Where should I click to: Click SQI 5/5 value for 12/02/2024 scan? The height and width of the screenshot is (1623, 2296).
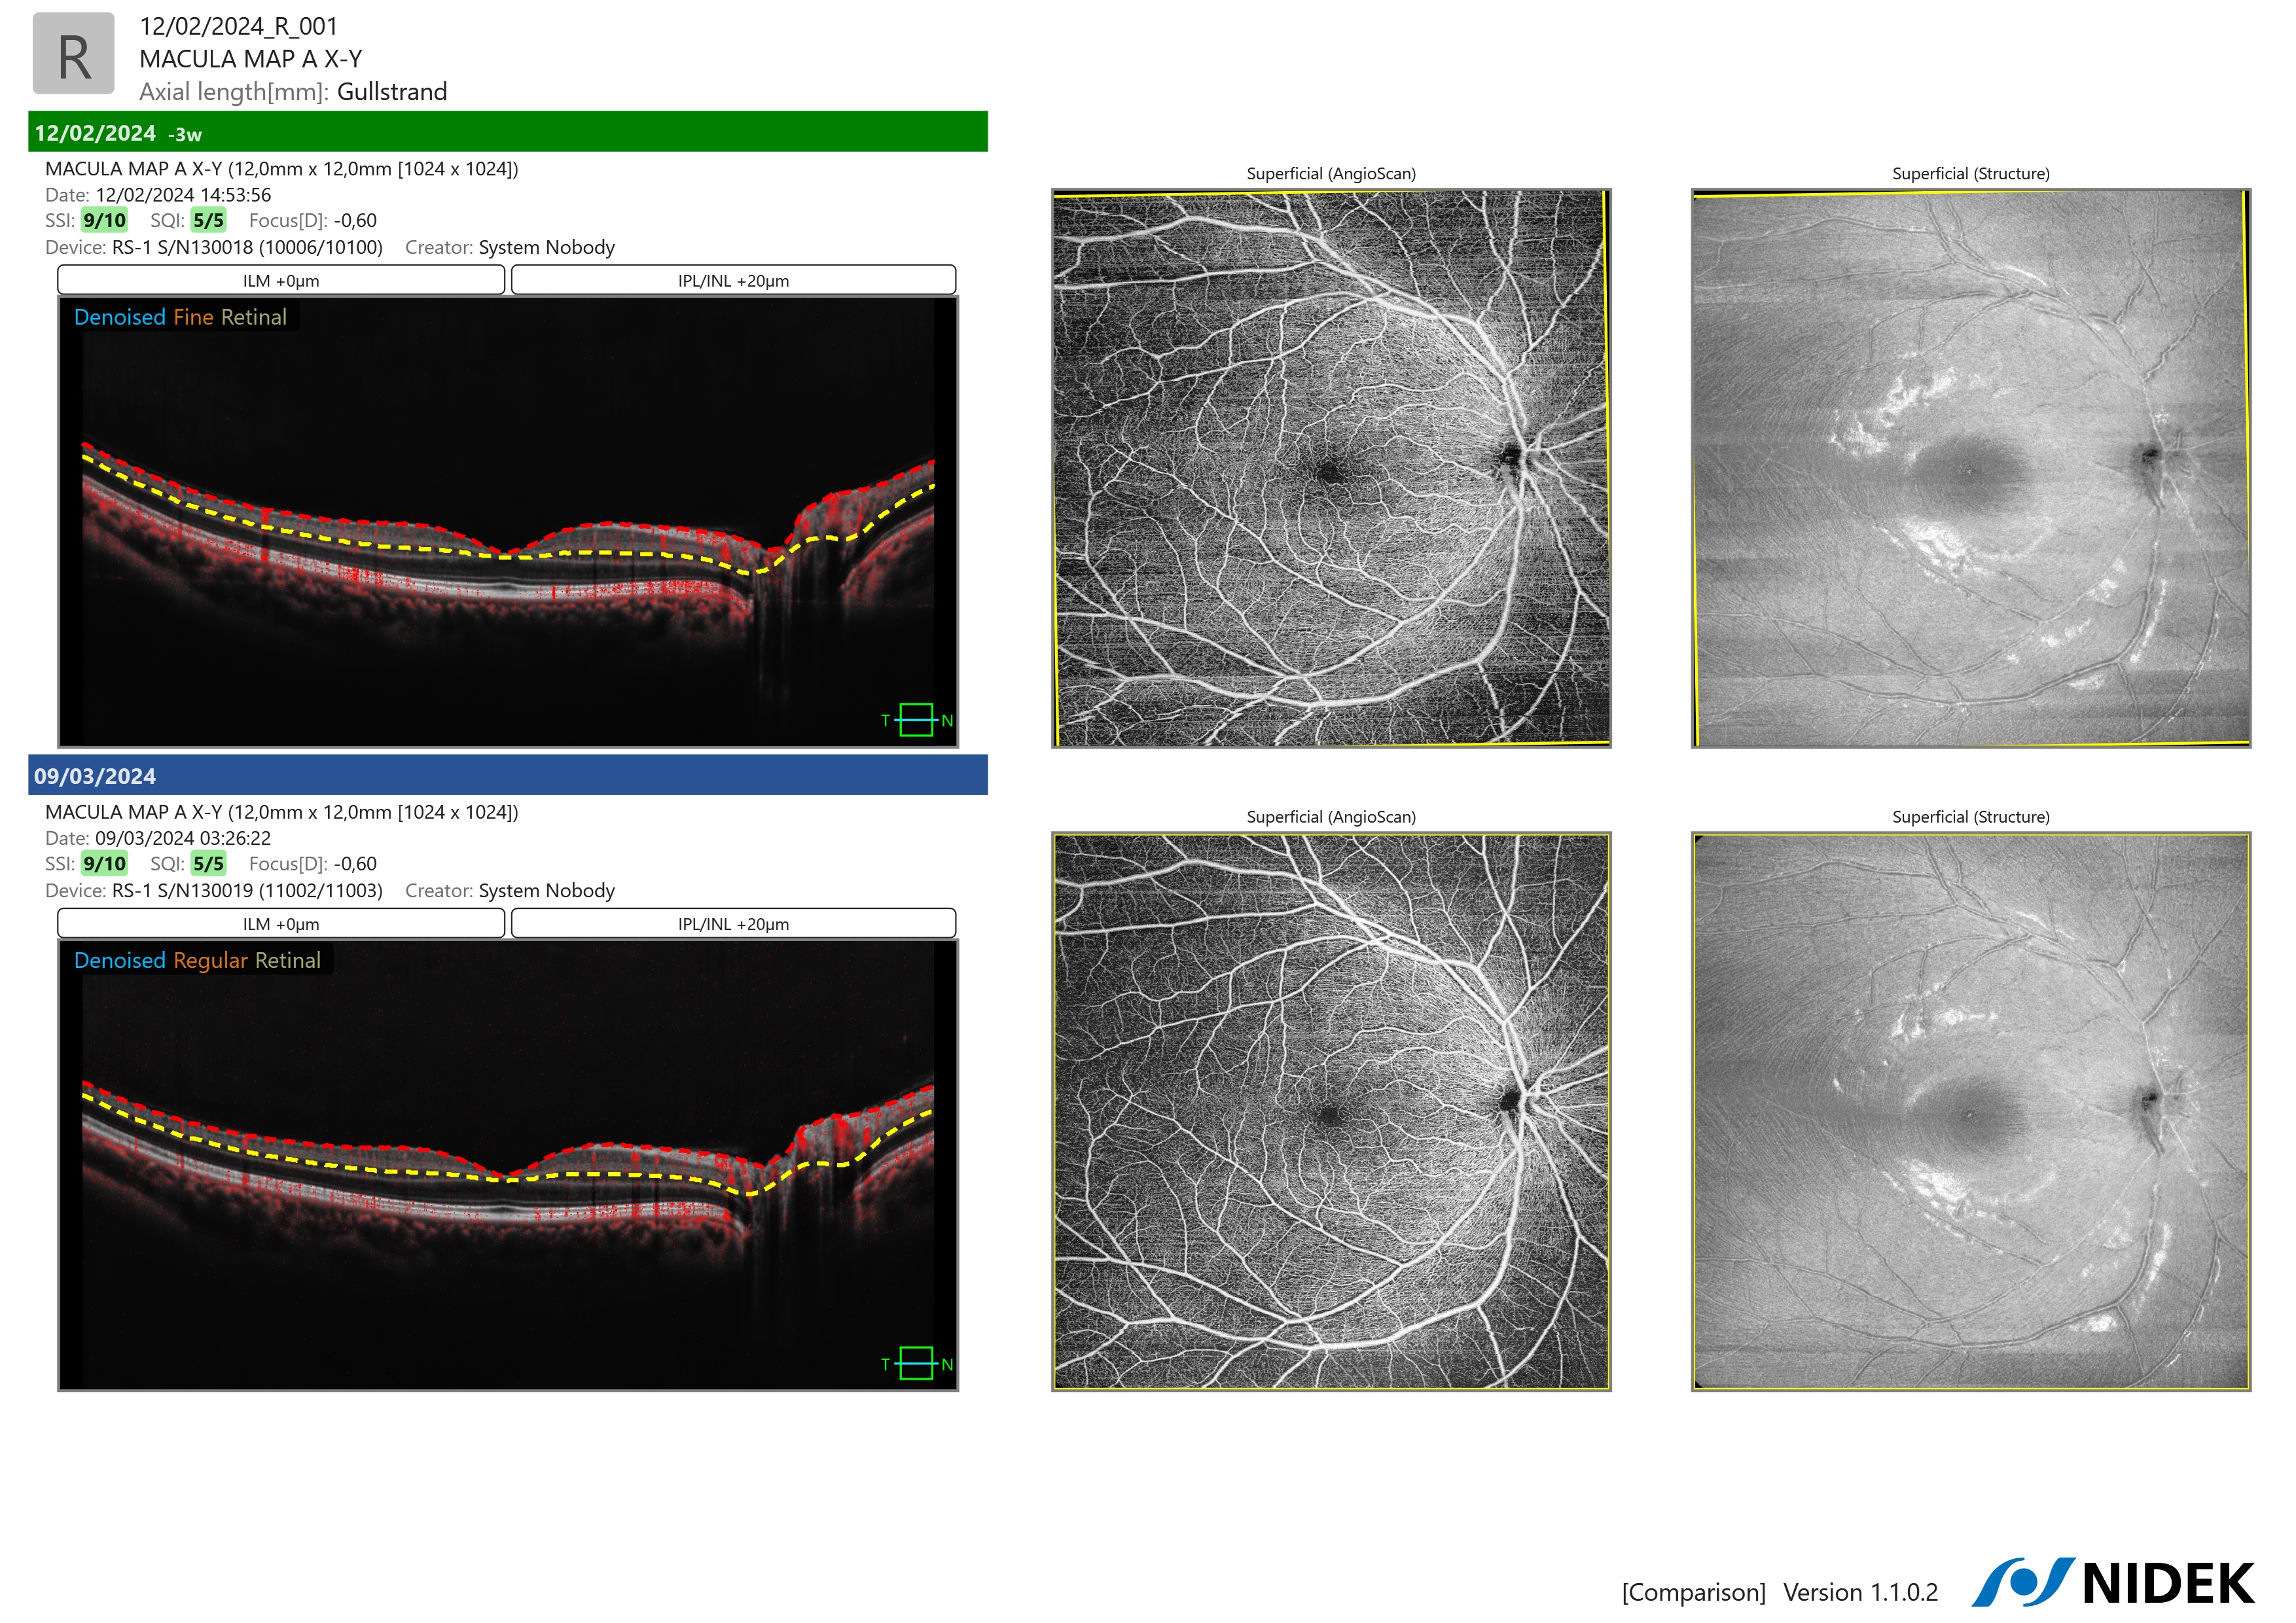point(208,220)
